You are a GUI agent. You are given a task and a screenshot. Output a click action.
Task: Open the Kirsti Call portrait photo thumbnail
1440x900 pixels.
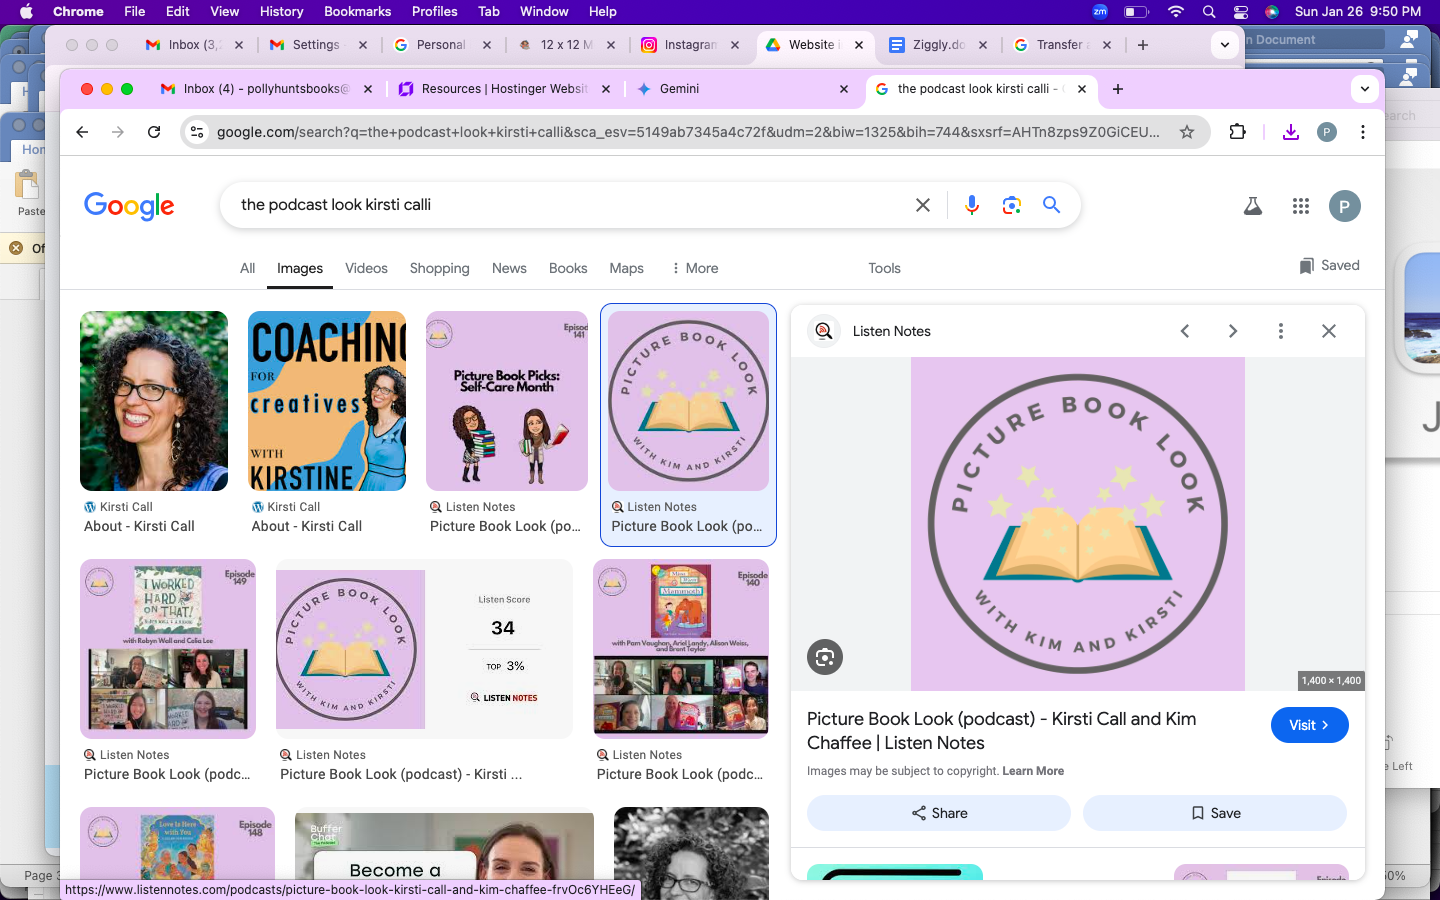[x=154, y=401]
